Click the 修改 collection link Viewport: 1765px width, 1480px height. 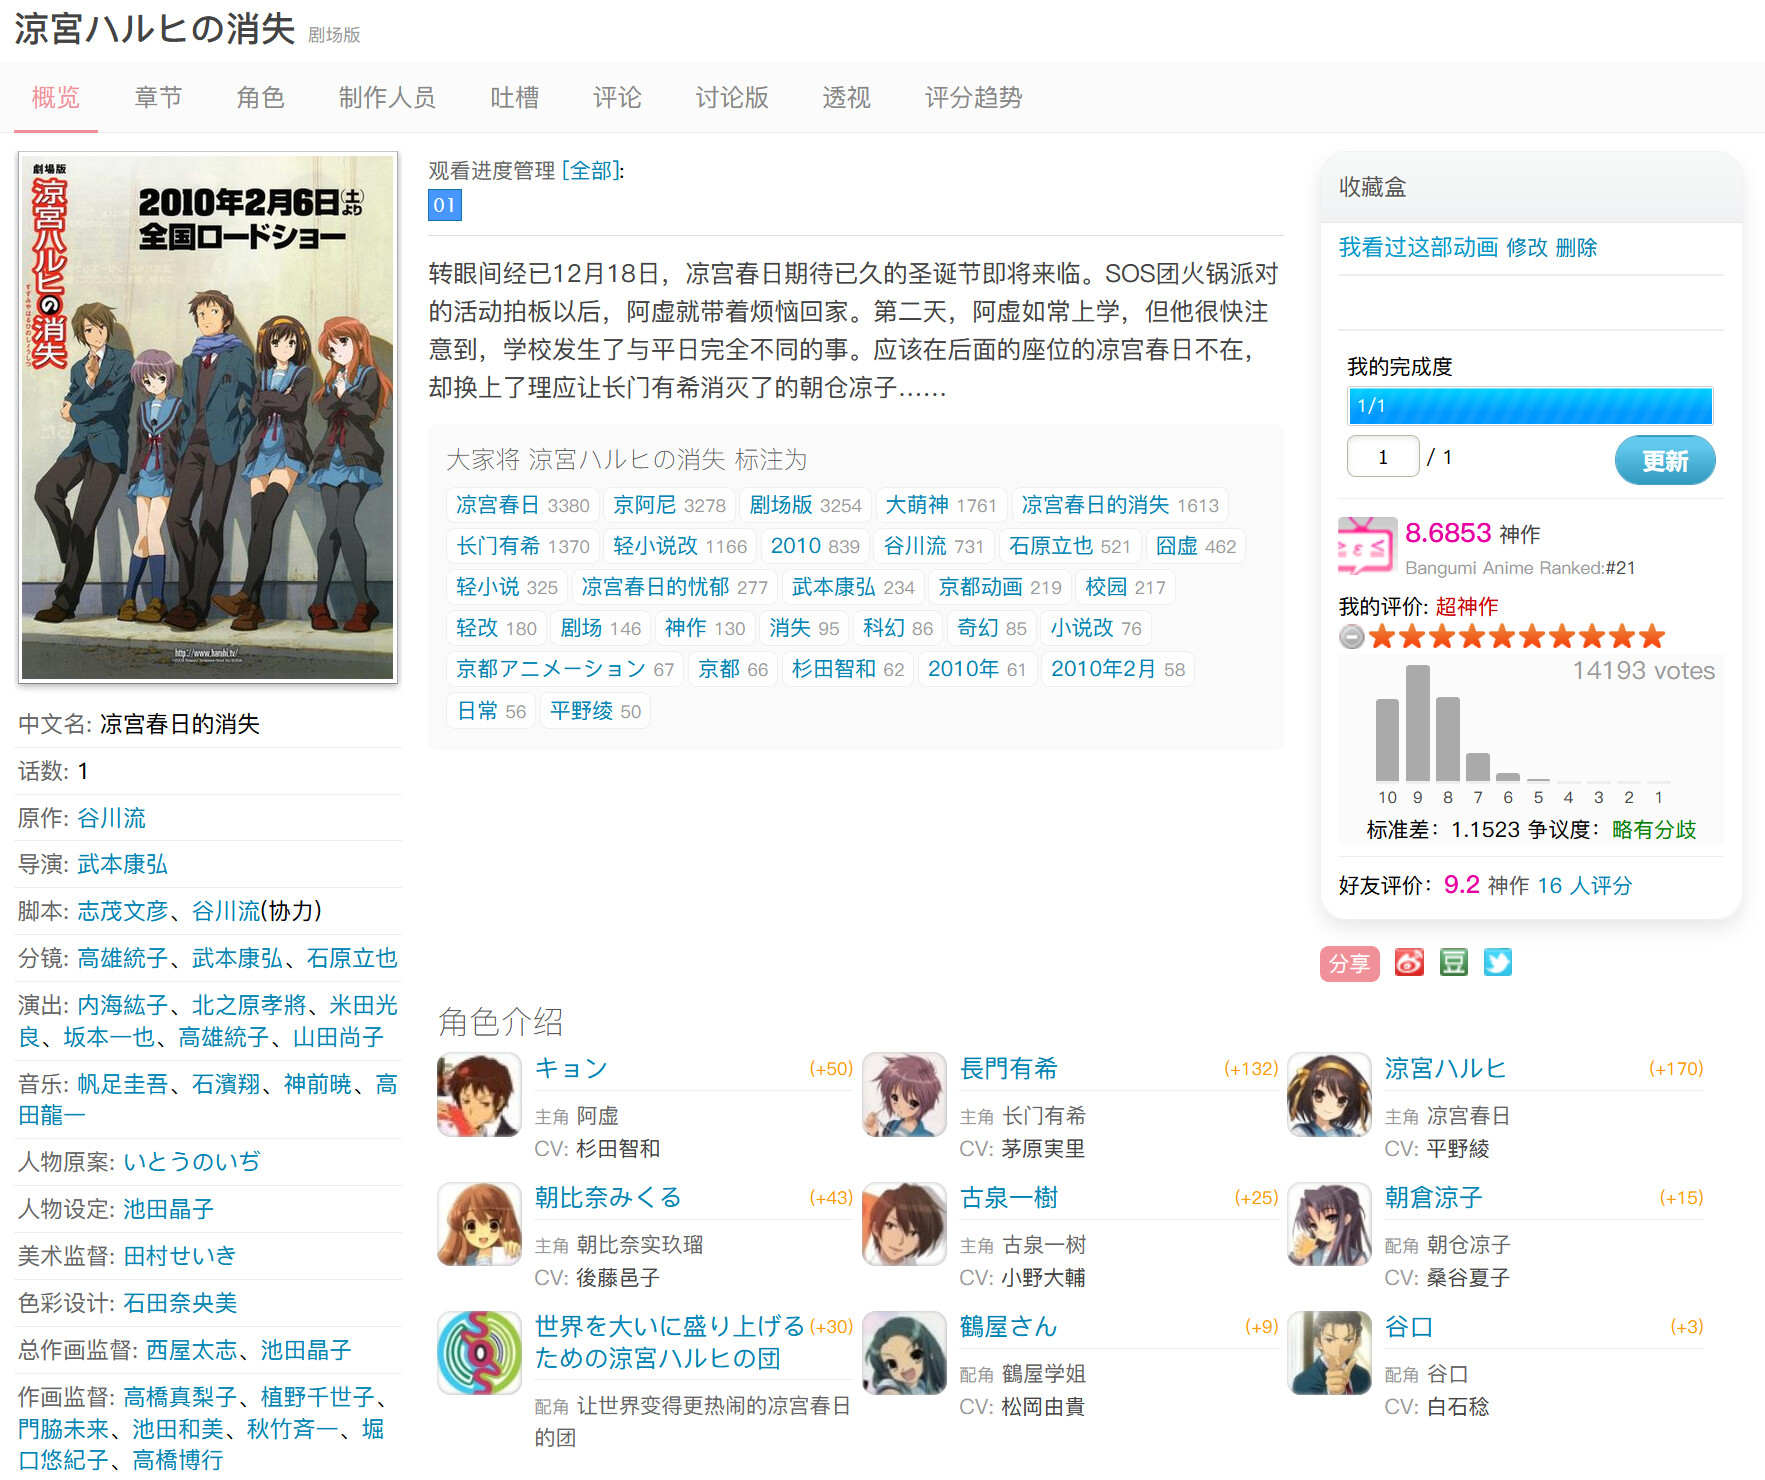click(1526, 247)
